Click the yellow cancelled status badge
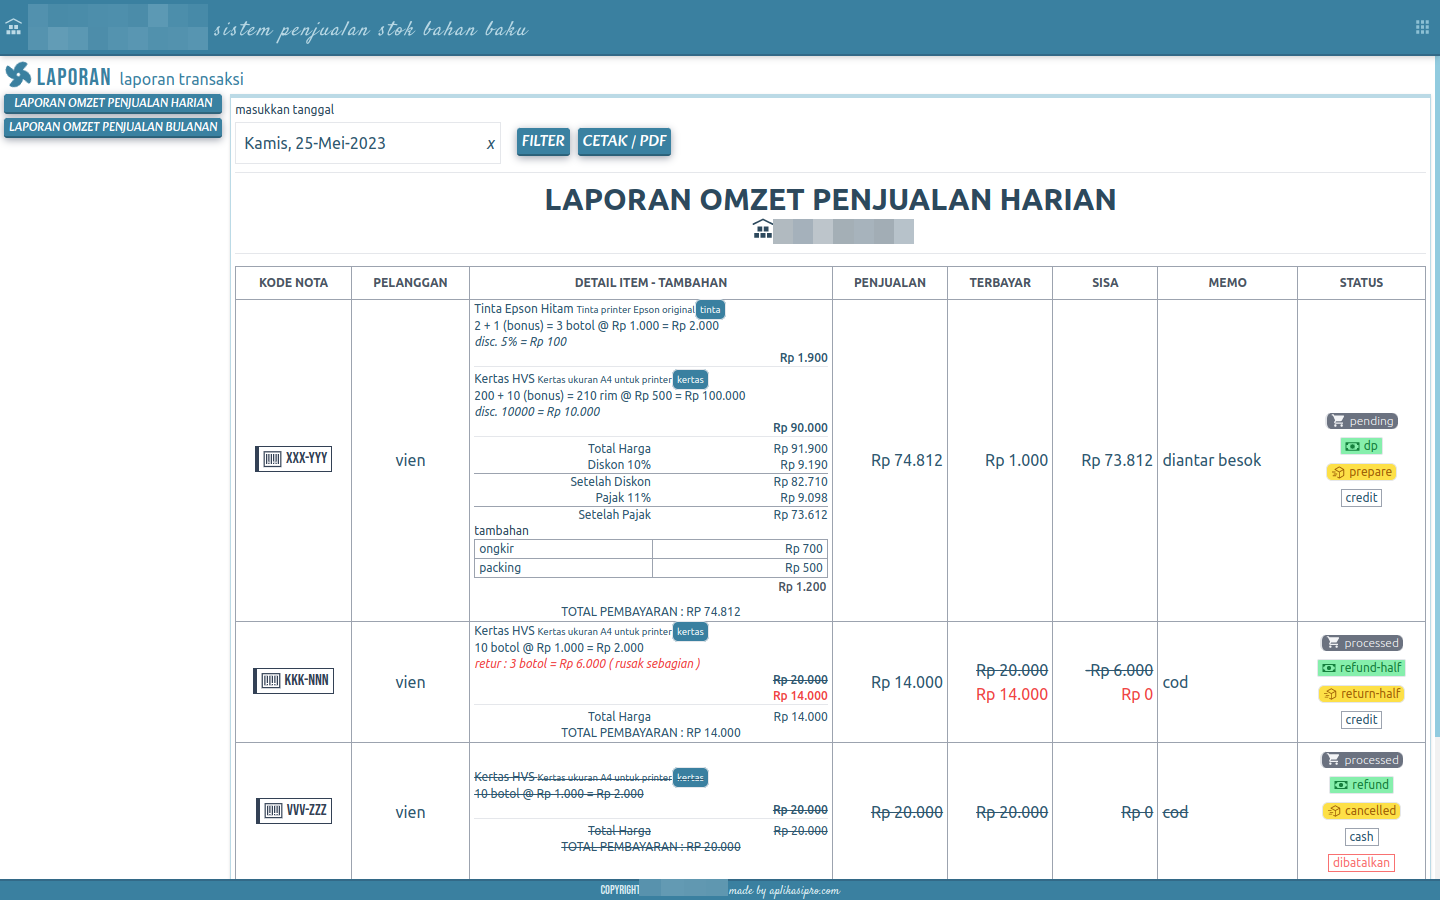Image resolution: width=1440 pixels, height=900 pixels. (x=1361, y=811)
